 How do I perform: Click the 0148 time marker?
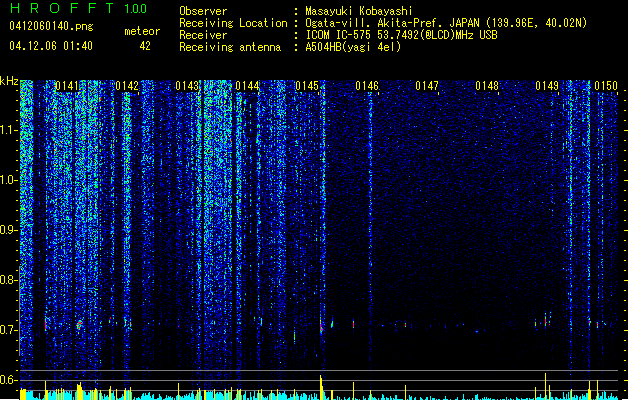[x=487, y=86]
